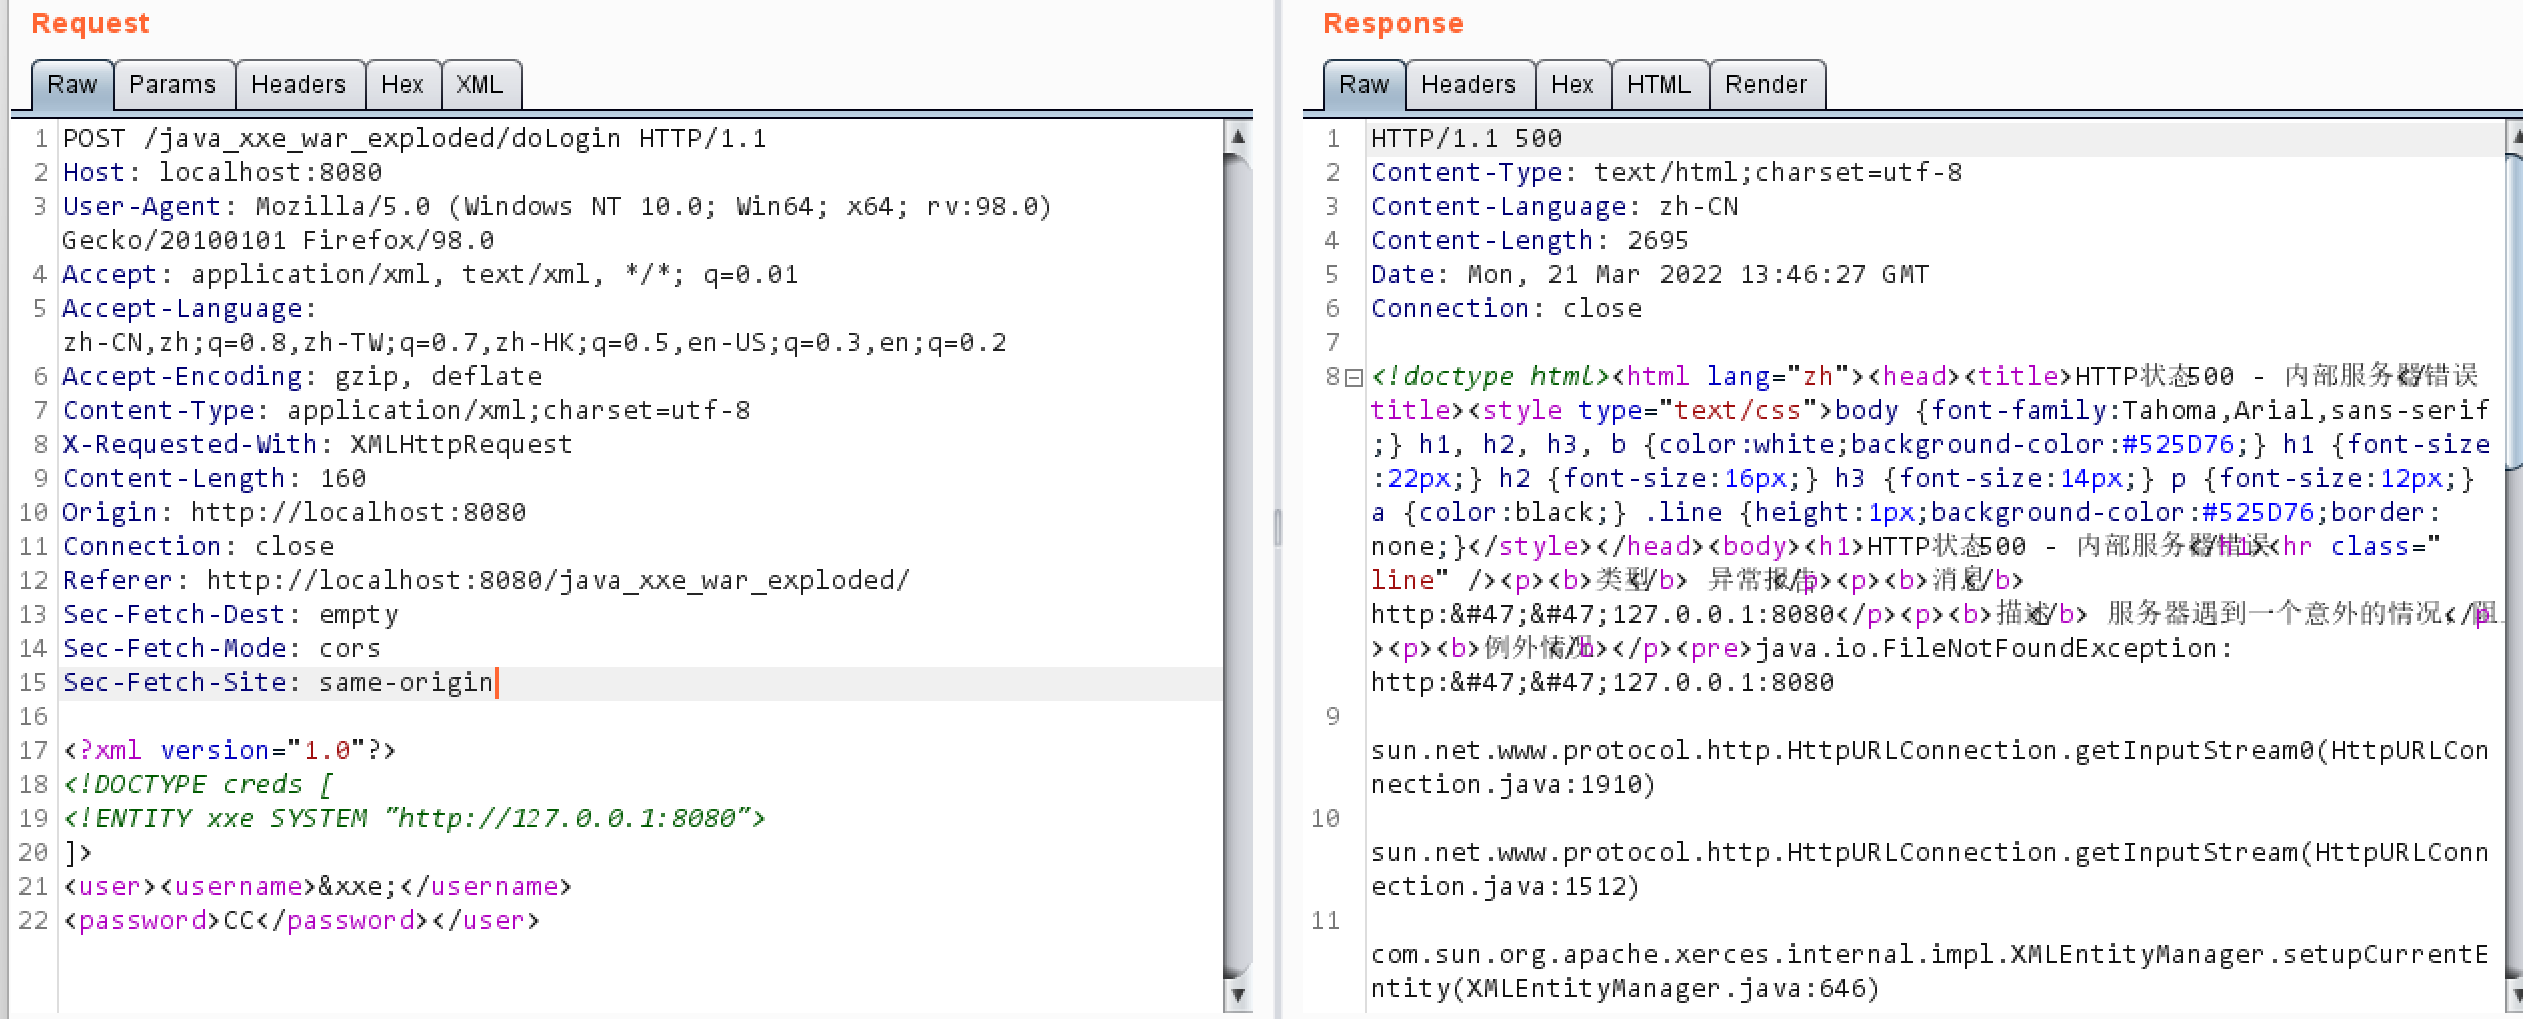
Task: Open the Response Headers tab
Action: click(1469, 85)
